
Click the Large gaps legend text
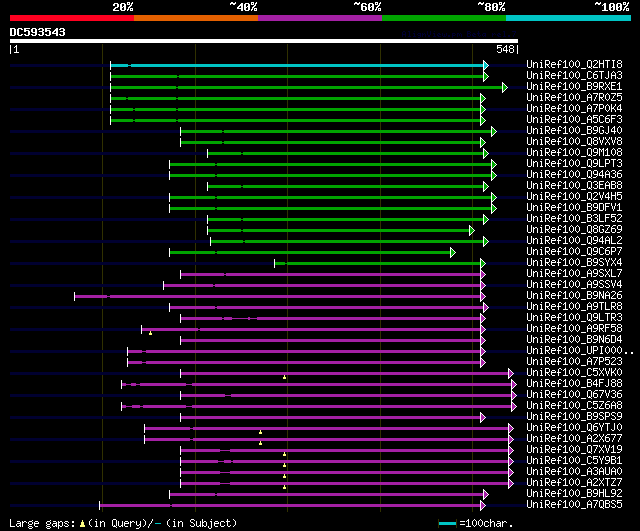point(123,523)
